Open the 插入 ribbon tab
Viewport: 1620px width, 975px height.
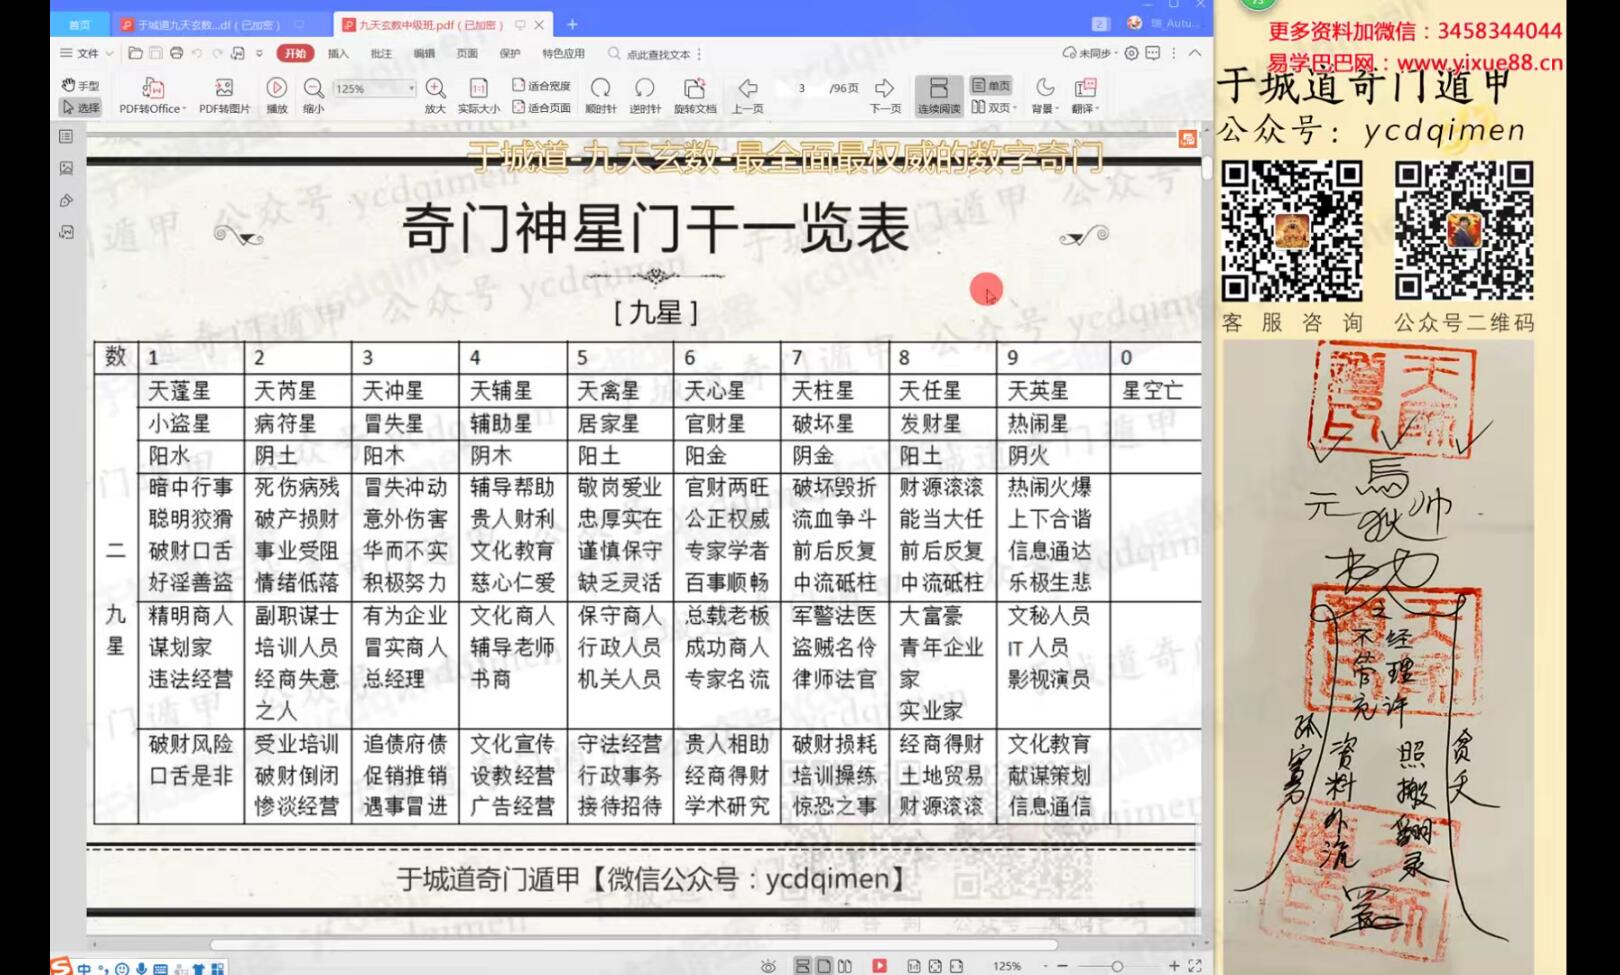pyautogui.click(x=338, y=54)
